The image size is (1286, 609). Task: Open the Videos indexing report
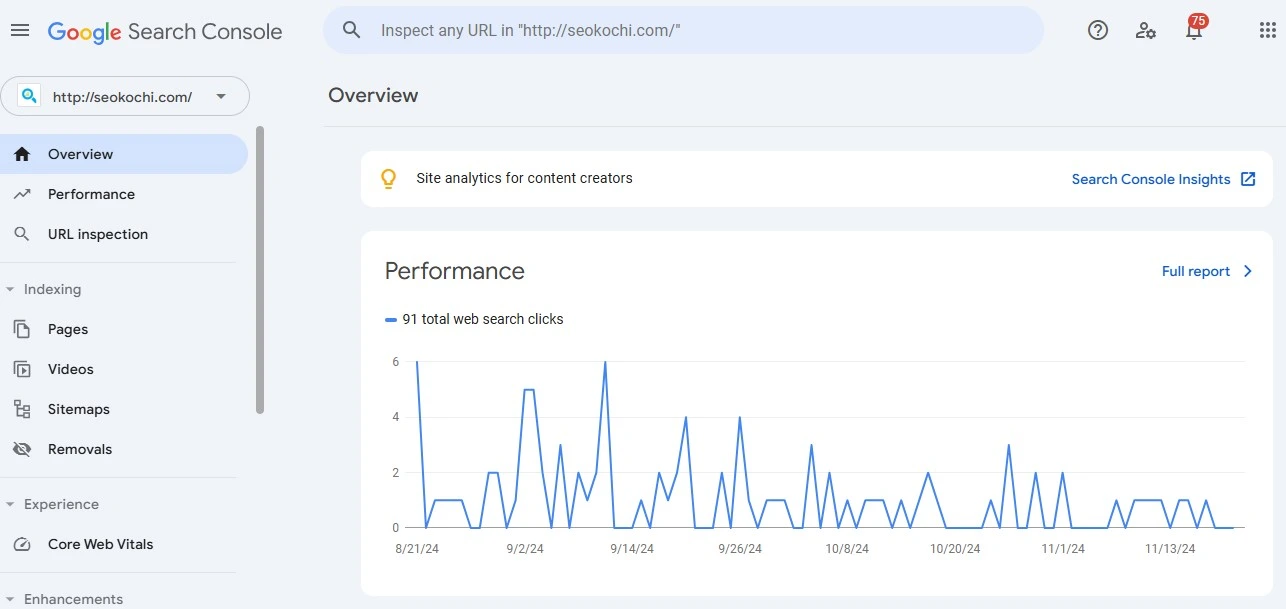click(x=124, y=369)
